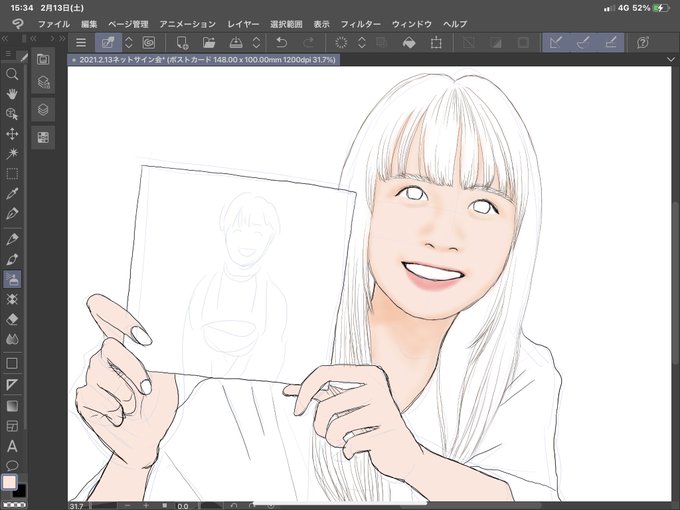This screenshot has height=510, width=680.
Task: Open the ヘルプ menu
Action: [455, 24]
